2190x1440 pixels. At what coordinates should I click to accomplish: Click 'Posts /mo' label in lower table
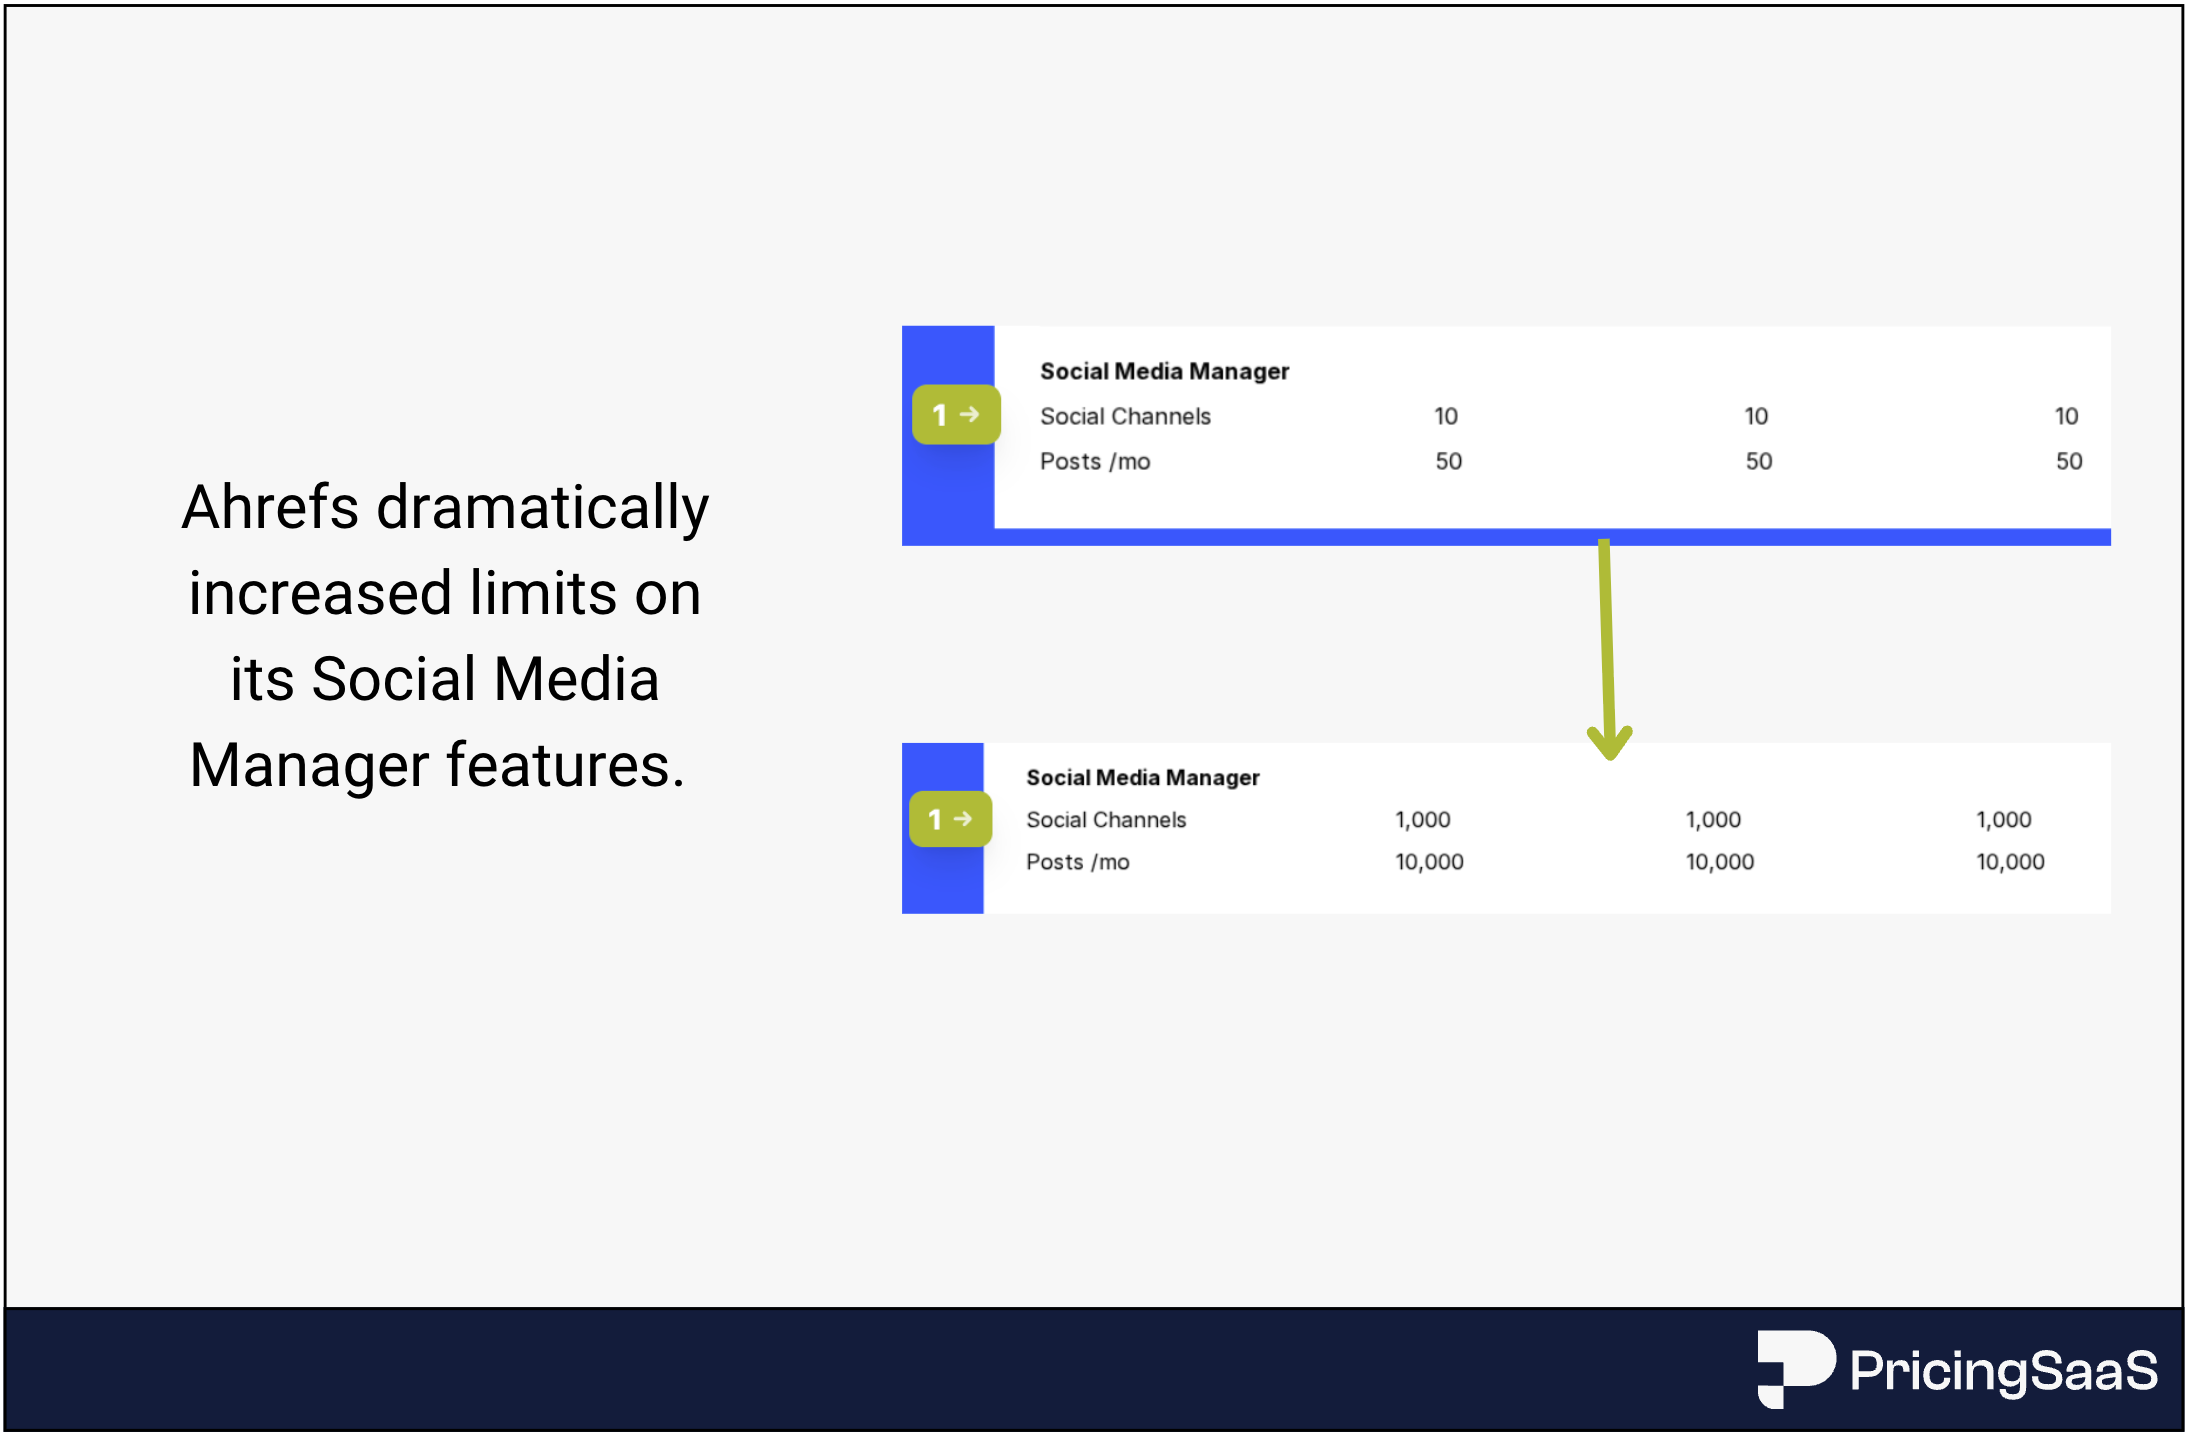click(1077, 862)
